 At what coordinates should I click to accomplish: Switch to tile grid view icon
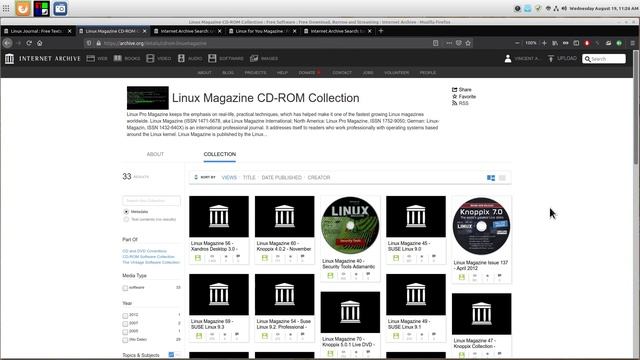491,178
